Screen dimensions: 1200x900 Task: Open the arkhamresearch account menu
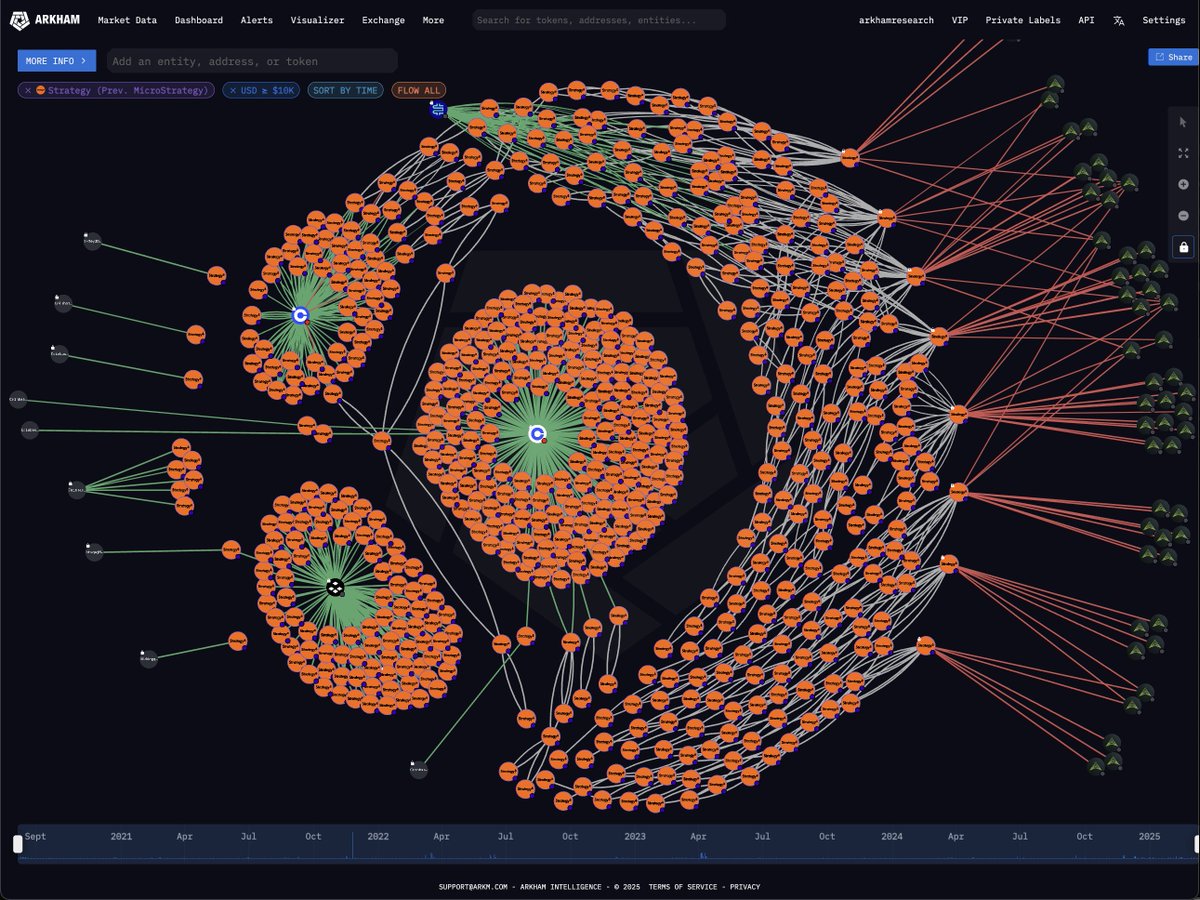[x=896, y=20]
